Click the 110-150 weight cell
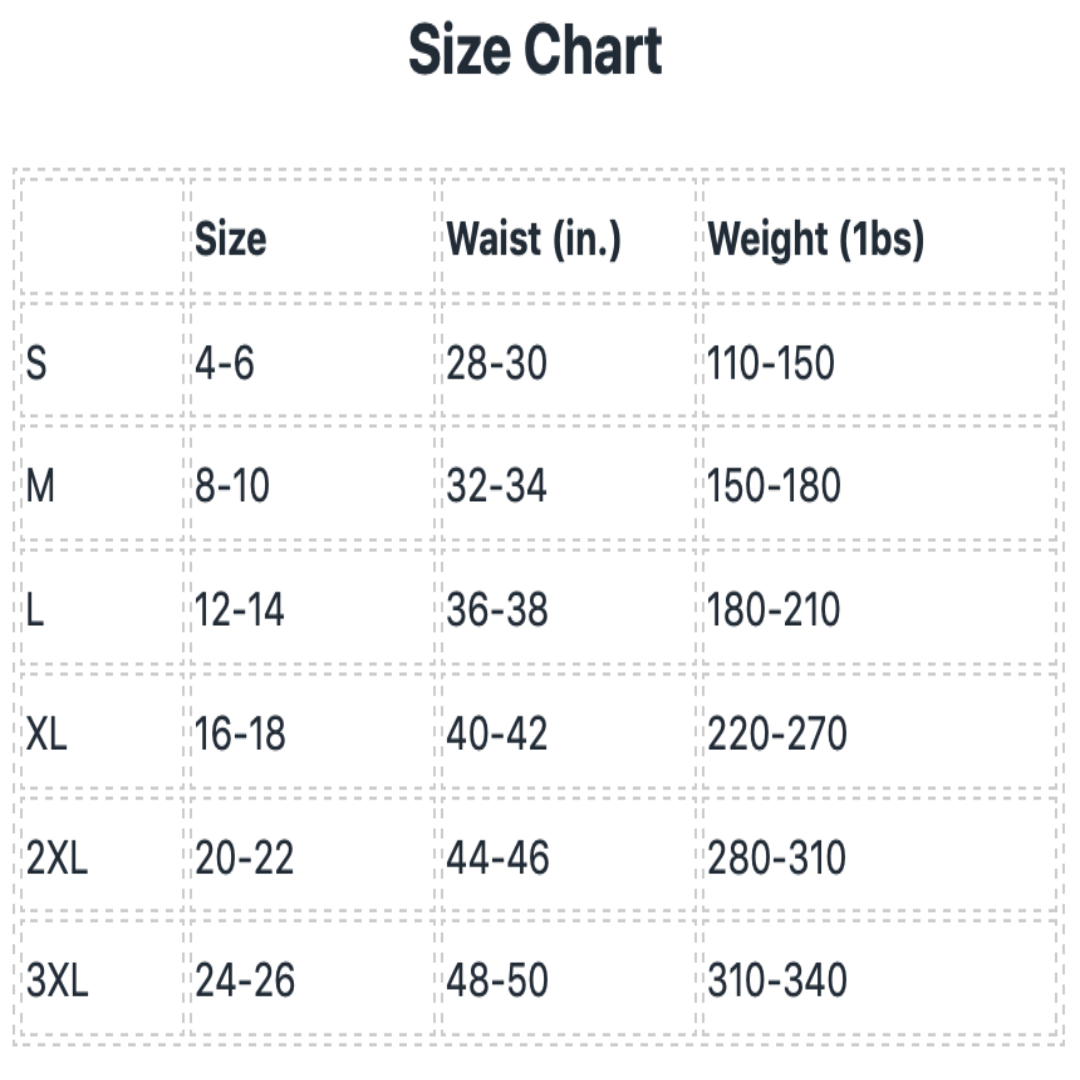Viewport: 1080px width, 1080px height. click(770, 363)
